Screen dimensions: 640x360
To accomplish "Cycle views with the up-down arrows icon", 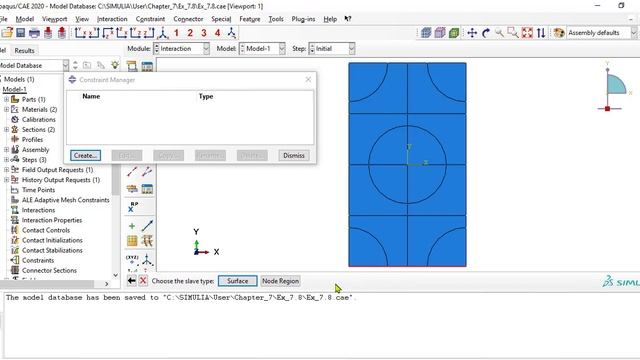I will coord(541,33).
